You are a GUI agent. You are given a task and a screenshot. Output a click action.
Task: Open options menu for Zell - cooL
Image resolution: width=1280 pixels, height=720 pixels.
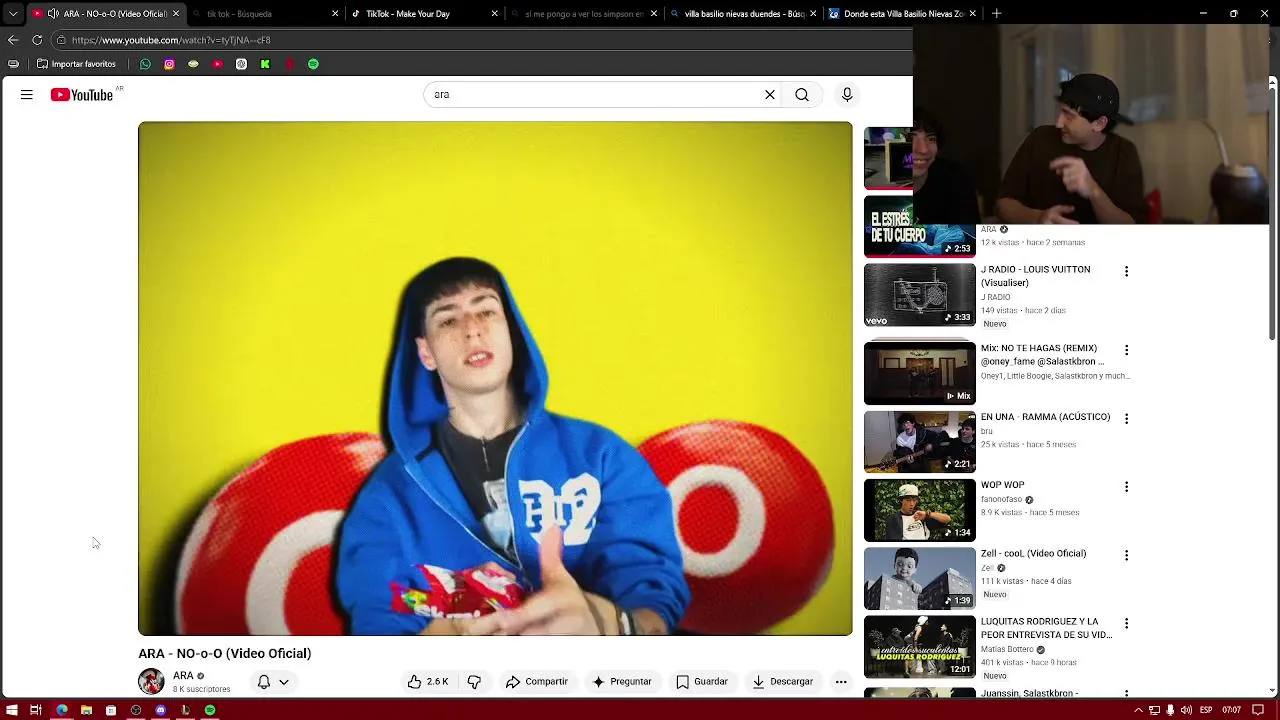[x=1126, y=555]
